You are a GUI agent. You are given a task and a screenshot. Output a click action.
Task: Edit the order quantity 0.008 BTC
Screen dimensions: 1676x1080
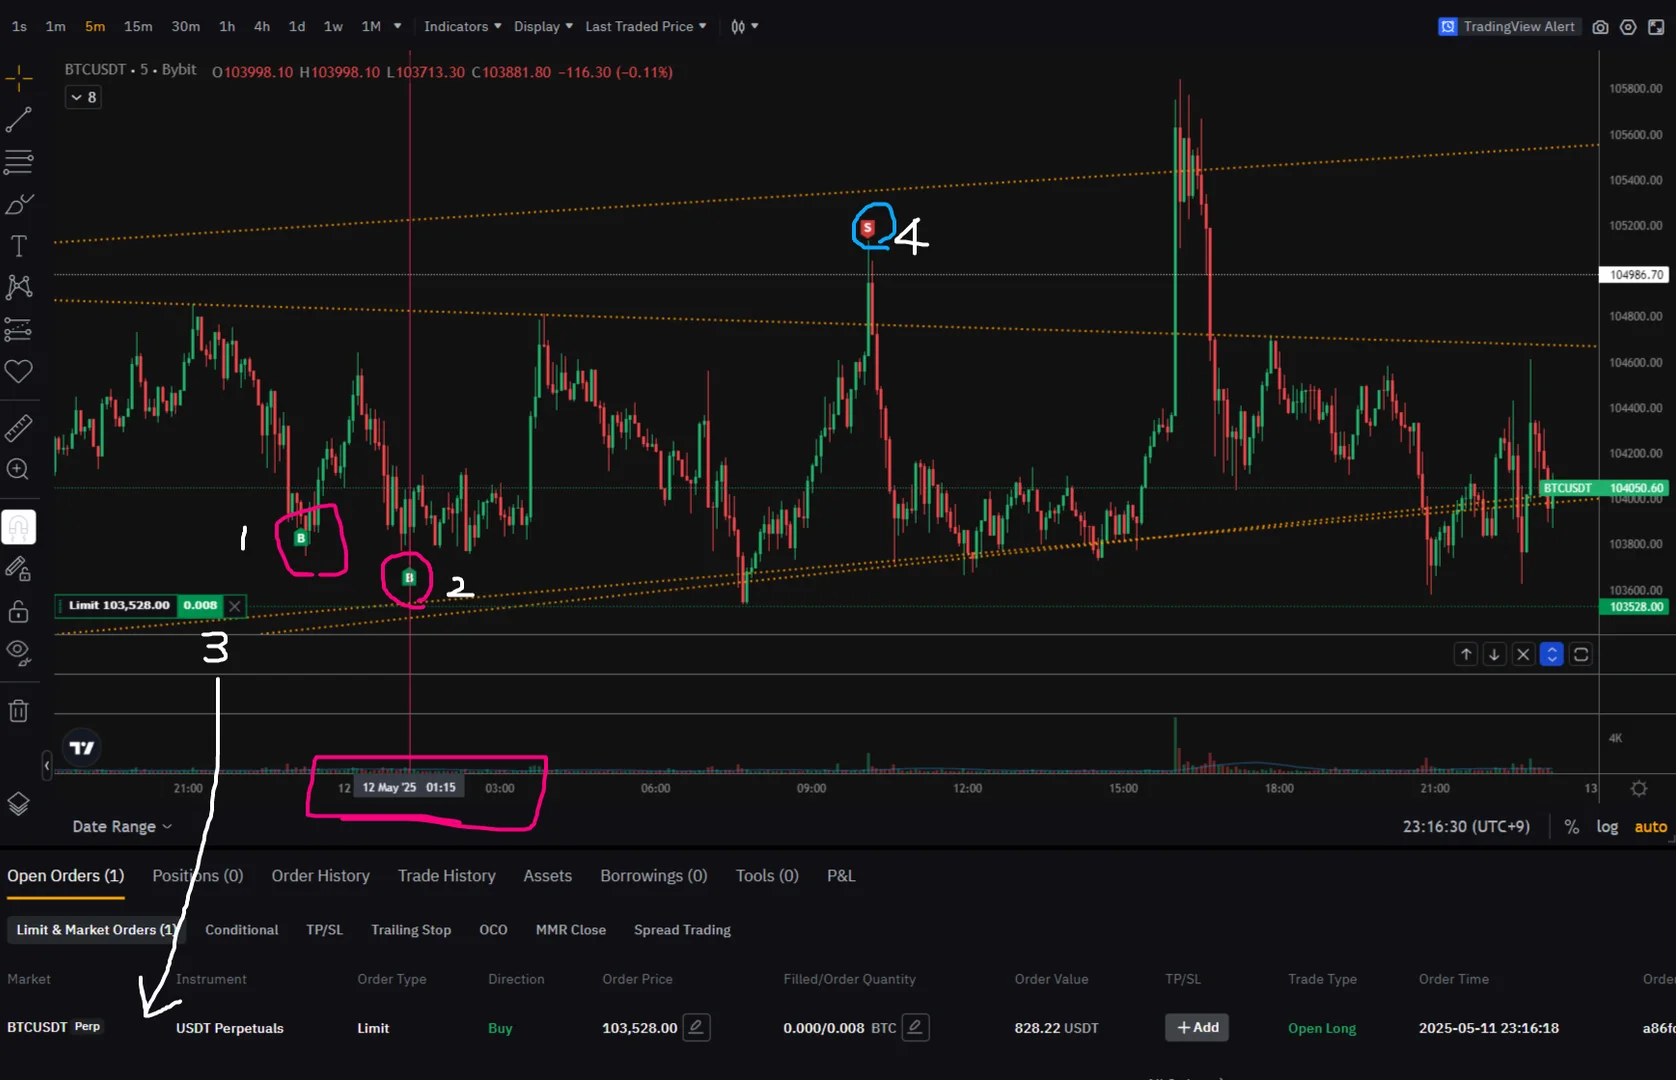click(x=915, y=1027)
